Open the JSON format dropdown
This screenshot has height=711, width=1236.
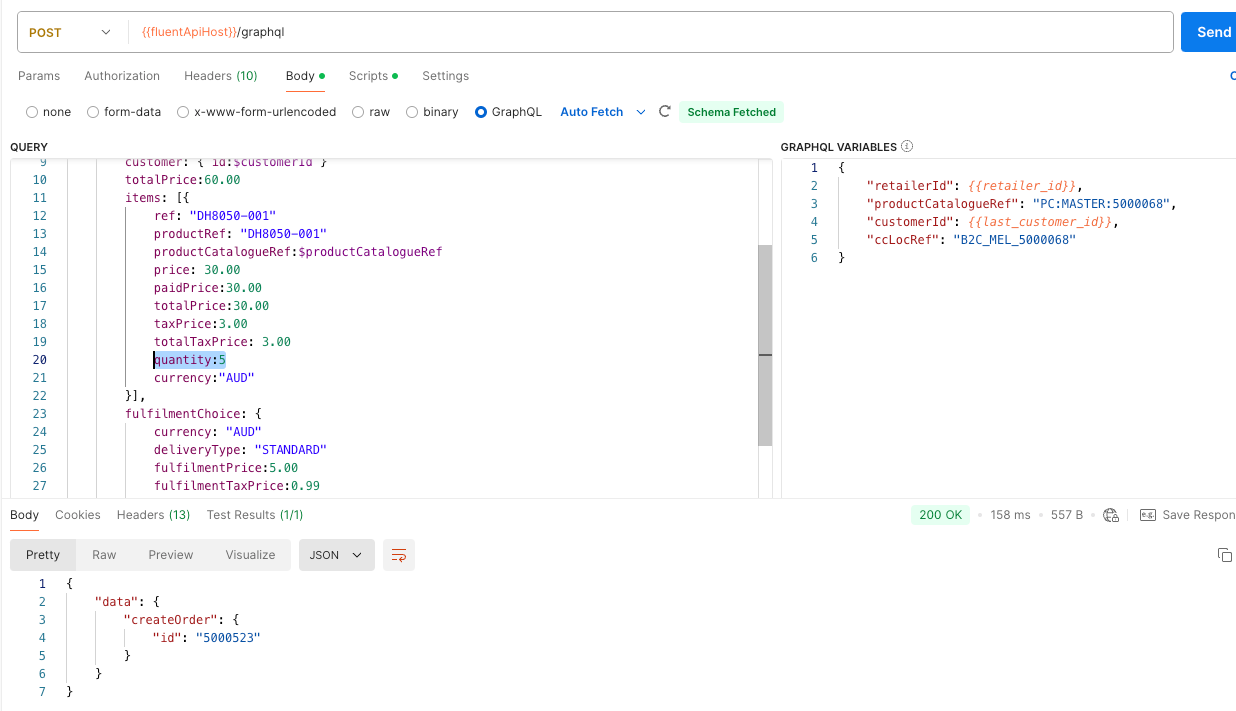click(x=336, y=555)
